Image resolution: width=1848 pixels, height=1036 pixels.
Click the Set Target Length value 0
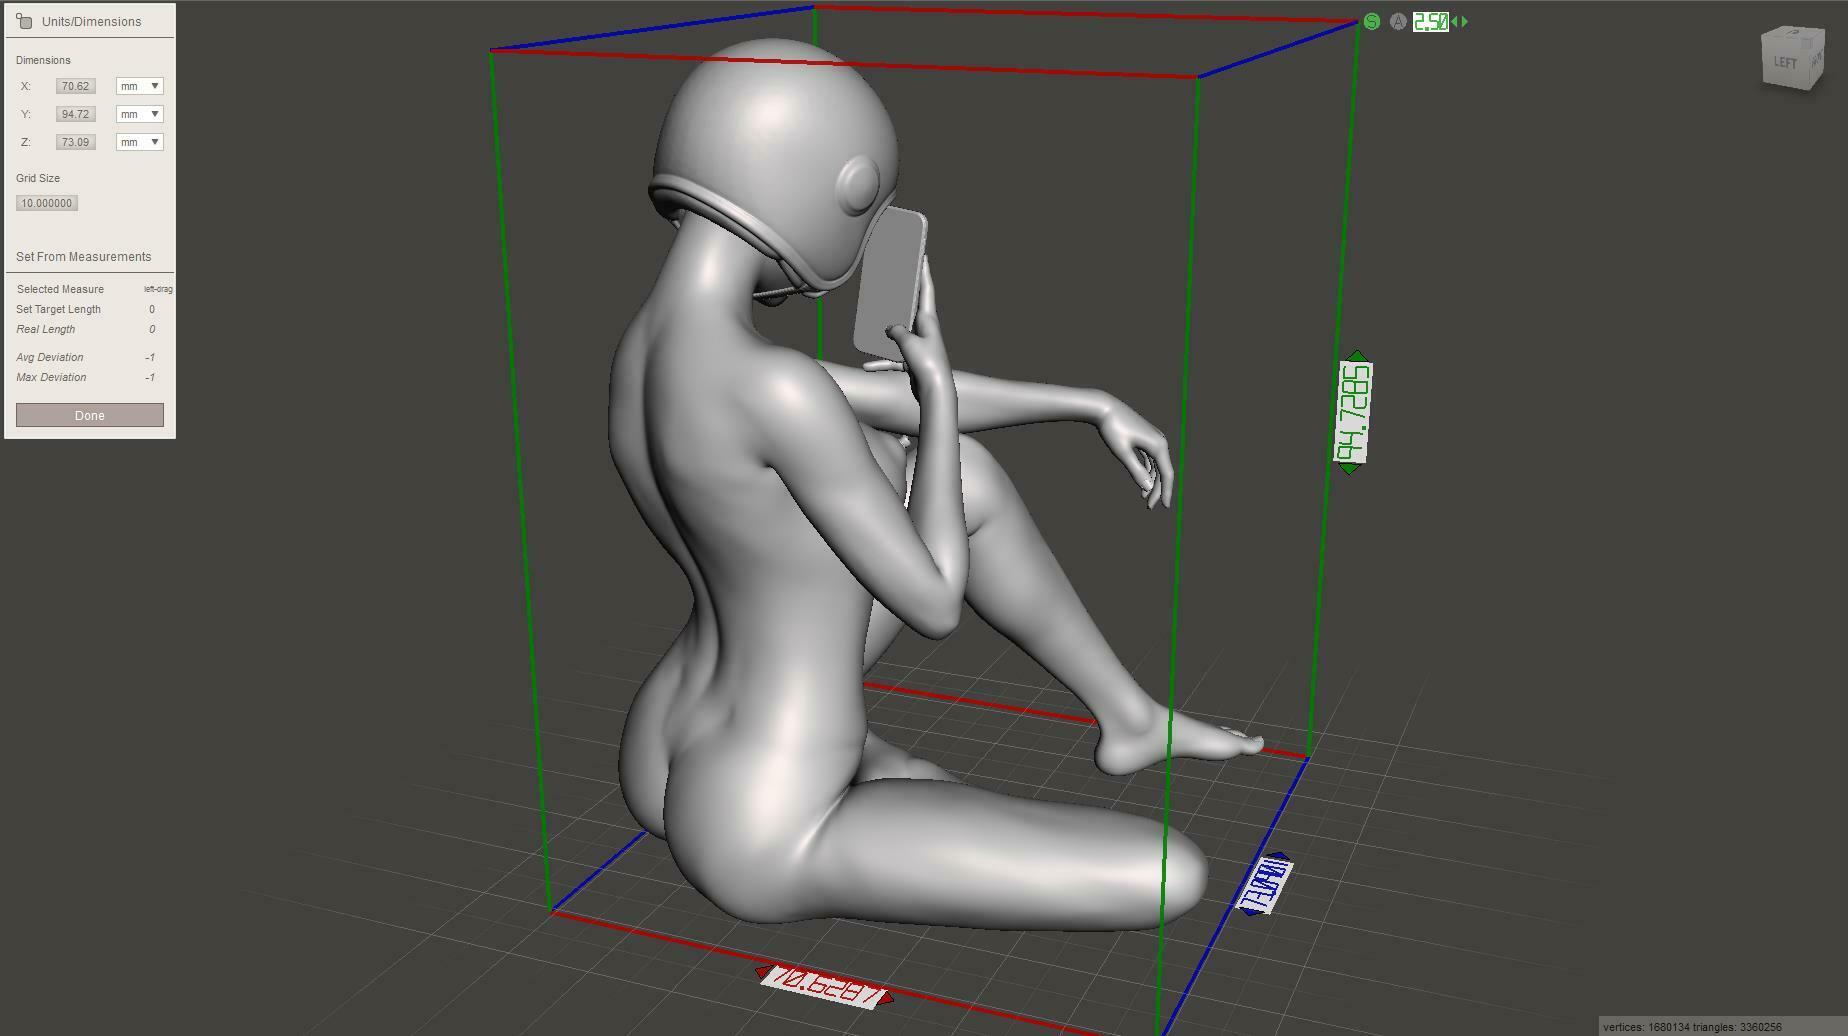[152, 309]
